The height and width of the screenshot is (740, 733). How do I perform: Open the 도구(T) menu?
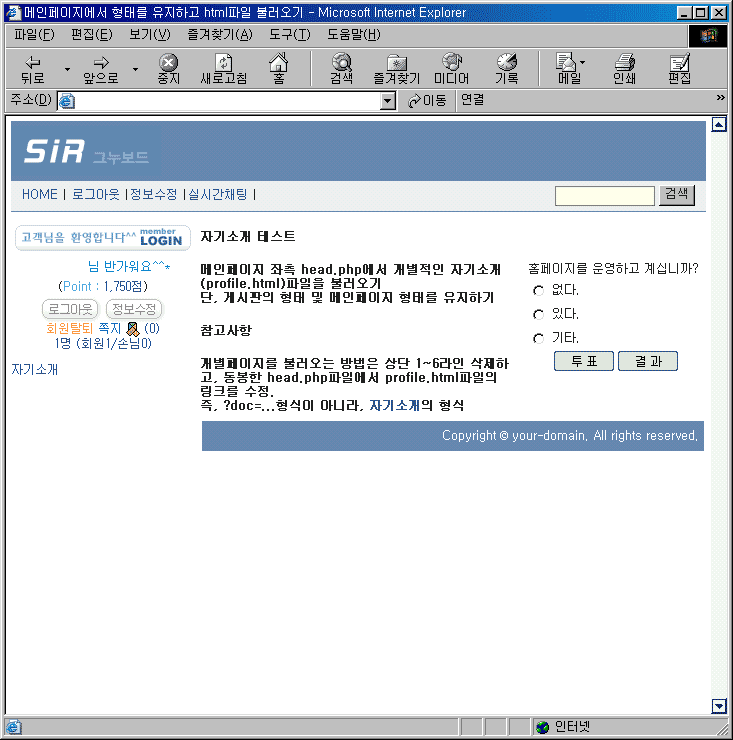pos(289,35)
